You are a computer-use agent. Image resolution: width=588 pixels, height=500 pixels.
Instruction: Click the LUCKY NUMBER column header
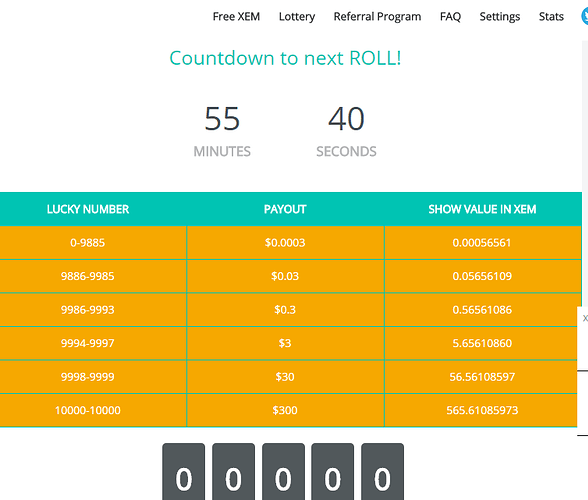[x=88, y=209]
